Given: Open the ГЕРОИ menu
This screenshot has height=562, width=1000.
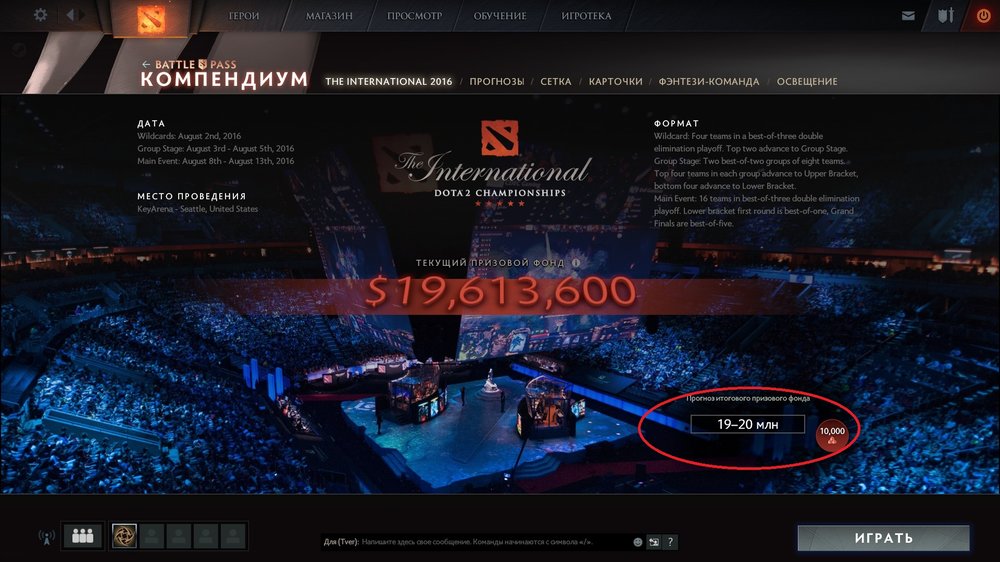Looking at the screenshot, I should coord(244,16).
